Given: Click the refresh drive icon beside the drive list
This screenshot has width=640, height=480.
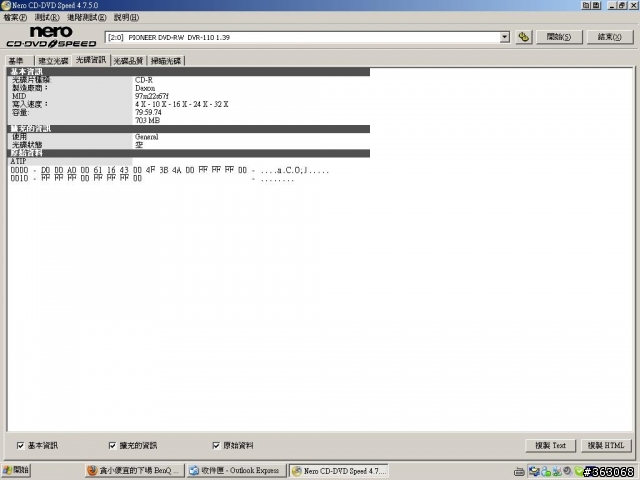Looking at the screenshot, I should [524, 37].
